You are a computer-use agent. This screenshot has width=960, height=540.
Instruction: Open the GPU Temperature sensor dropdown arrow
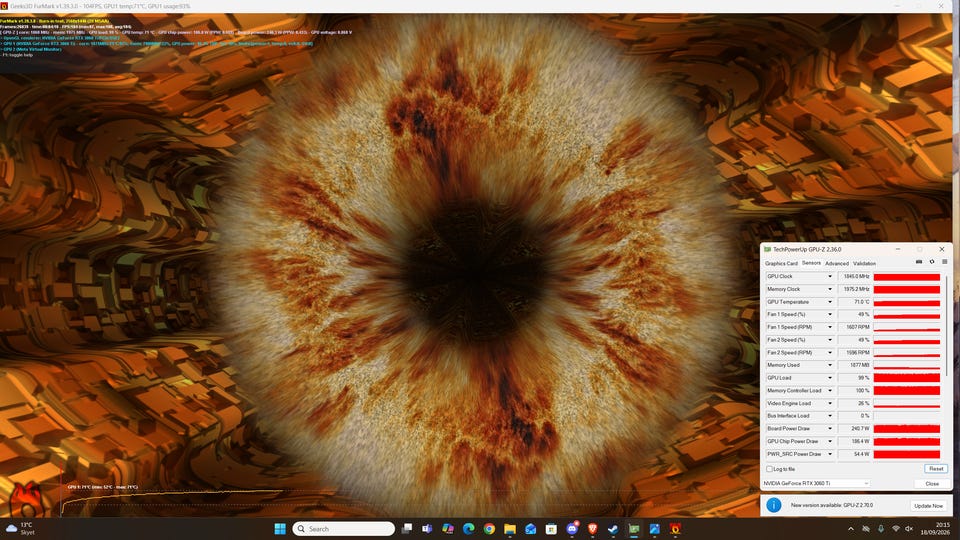point(830,302)
